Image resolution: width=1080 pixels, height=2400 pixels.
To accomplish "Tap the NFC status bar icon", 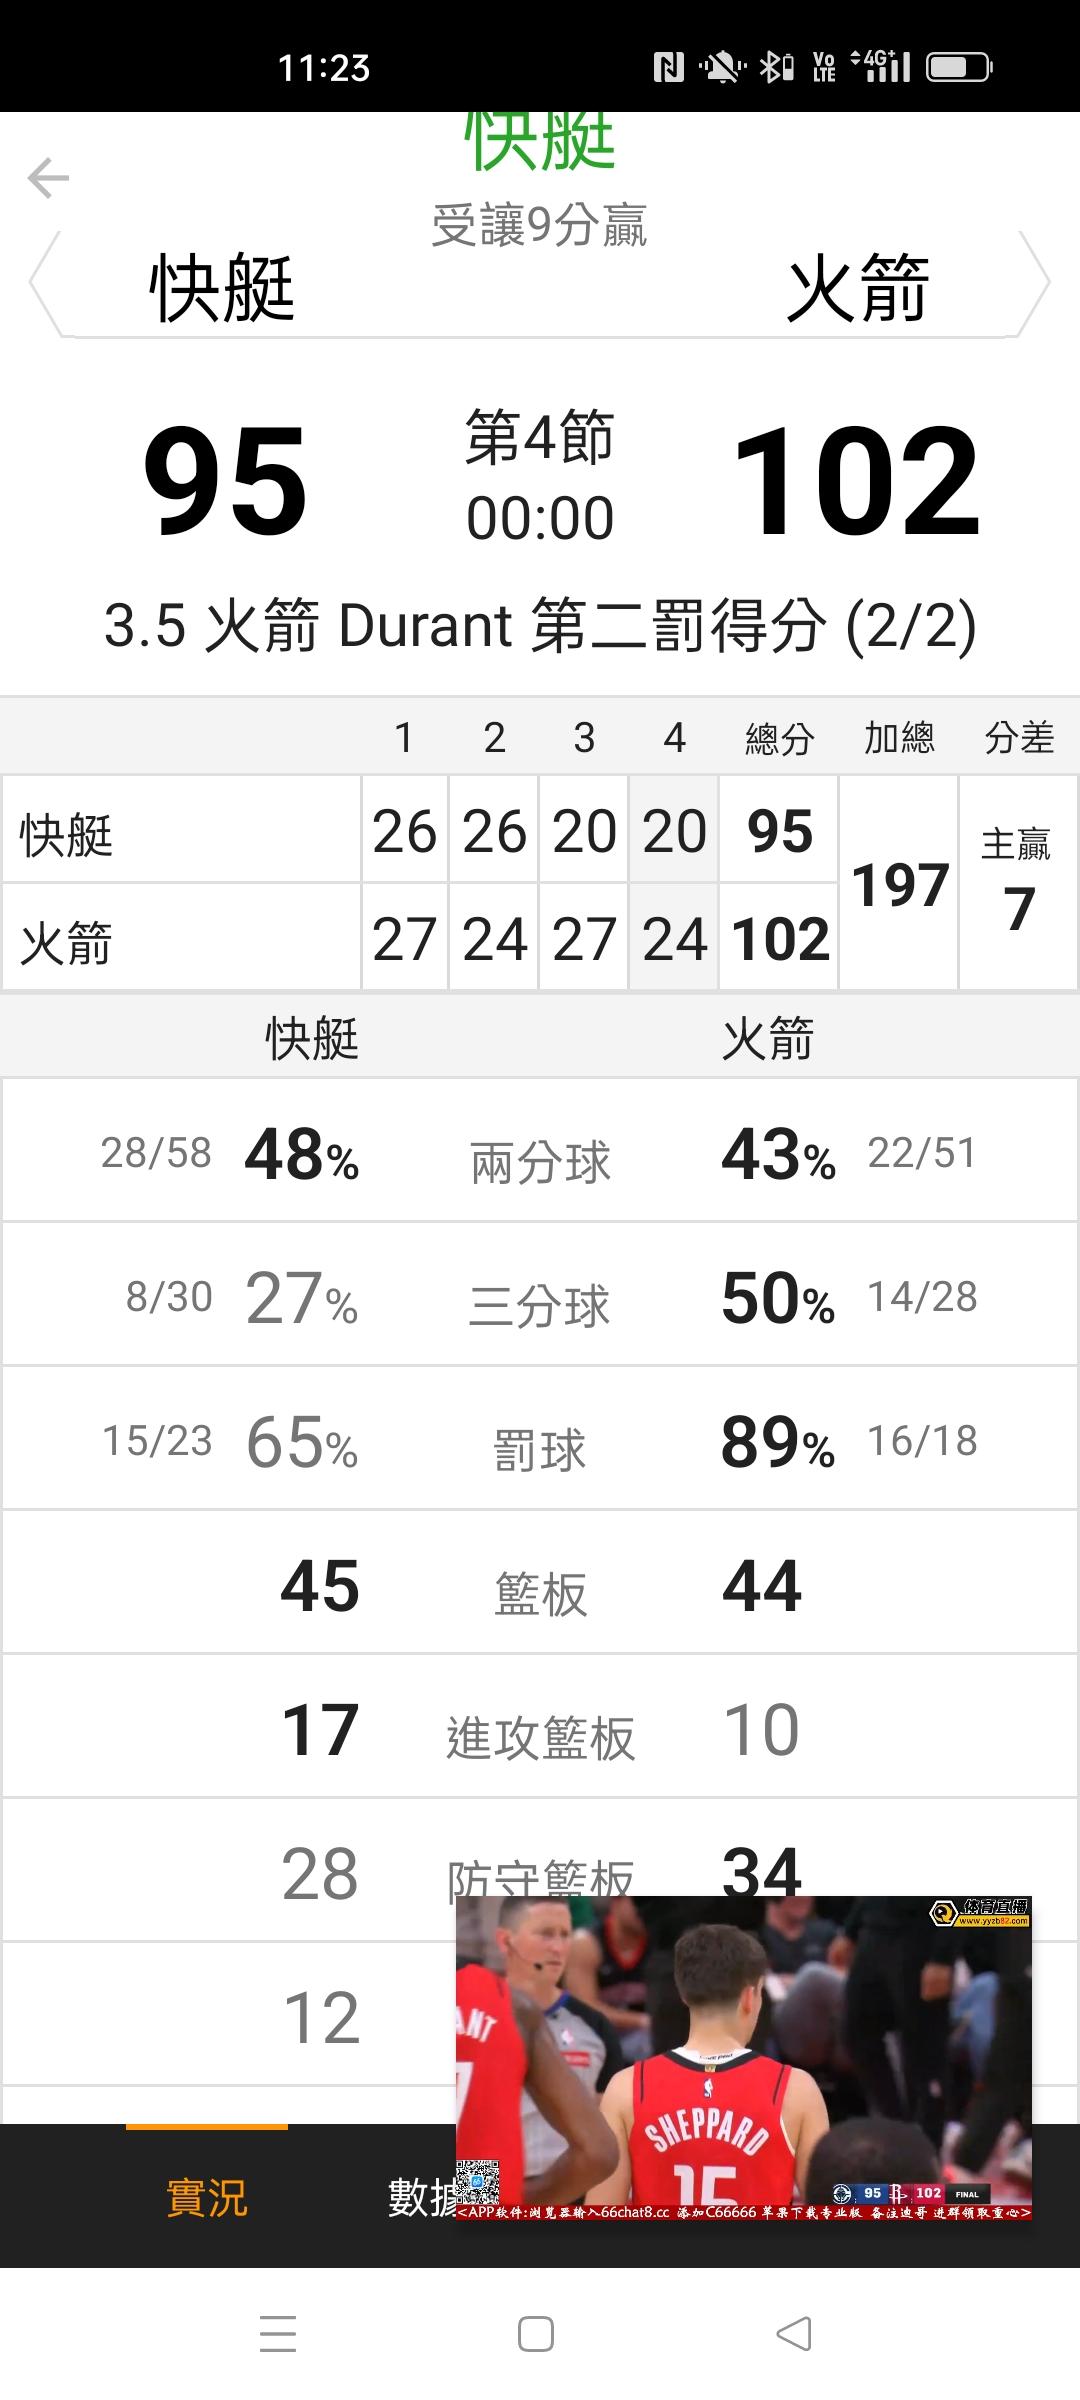I will coord(668,67).
